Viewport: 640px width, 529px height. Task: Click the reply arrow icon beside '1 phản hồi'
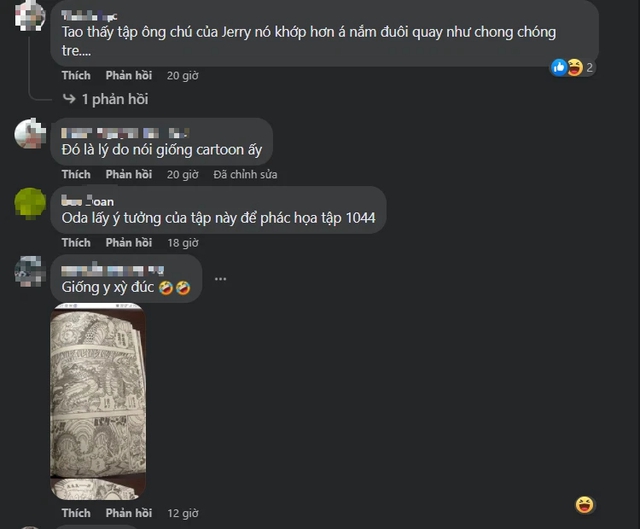pyautogui.click(x=69, y=99)
